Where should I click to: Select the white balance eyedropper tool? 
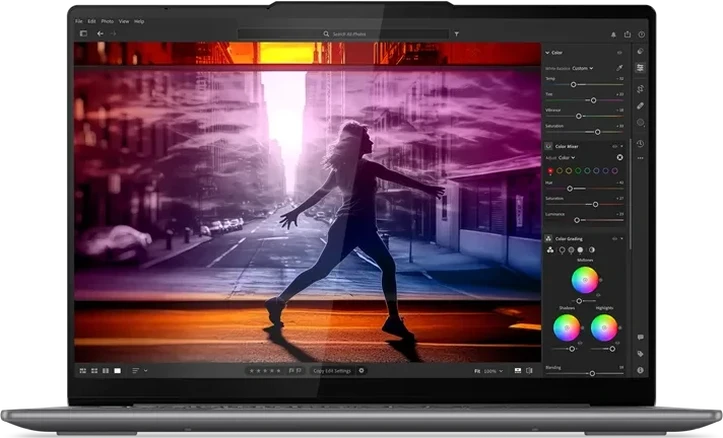(620, 68)
